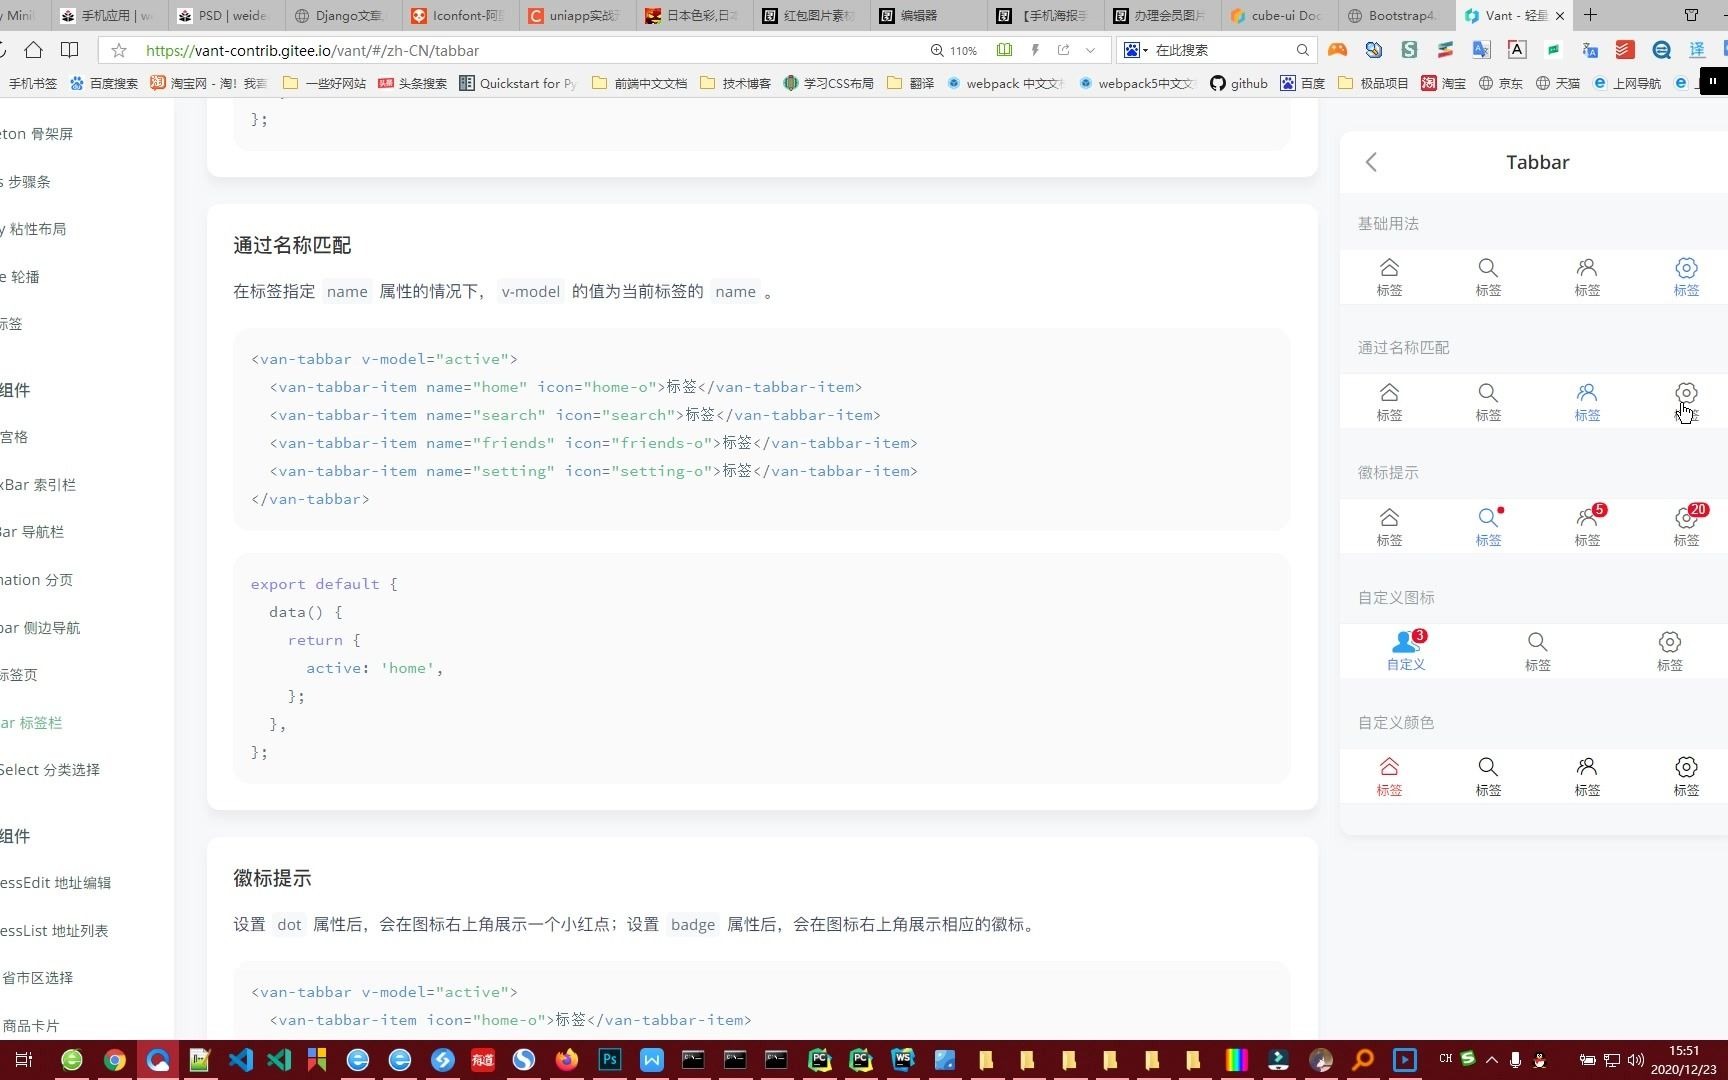Select the friends tab with badge 5
Image resolution: width=1728 pixels, height=1080 pixels.
coord(1587,527)
